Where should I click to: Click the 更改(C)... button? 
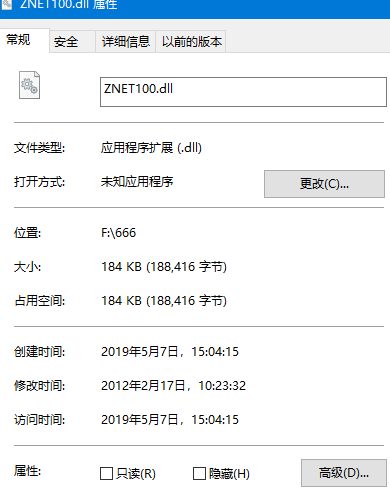click(324, 184)
